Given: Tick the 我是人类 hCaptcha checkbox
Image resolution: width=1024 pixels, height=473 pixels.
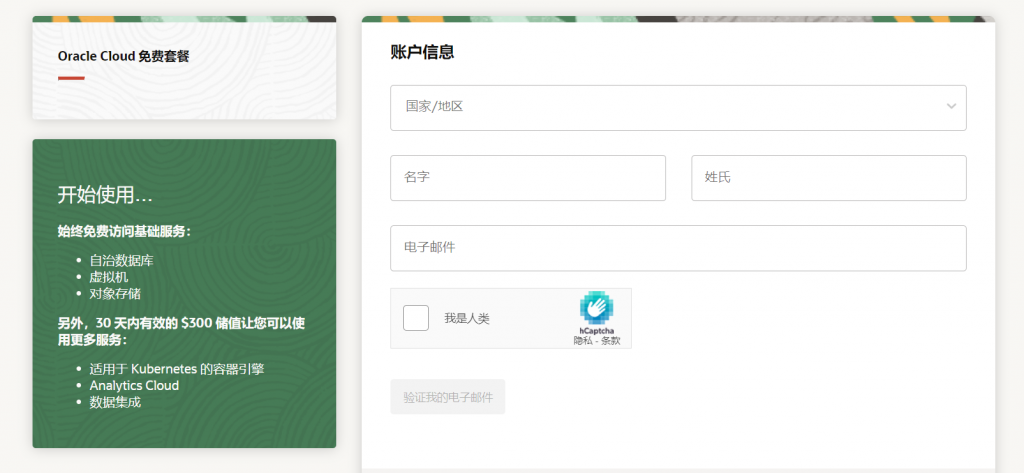Looking at the screenshot, I should click(x=416, y=318).
